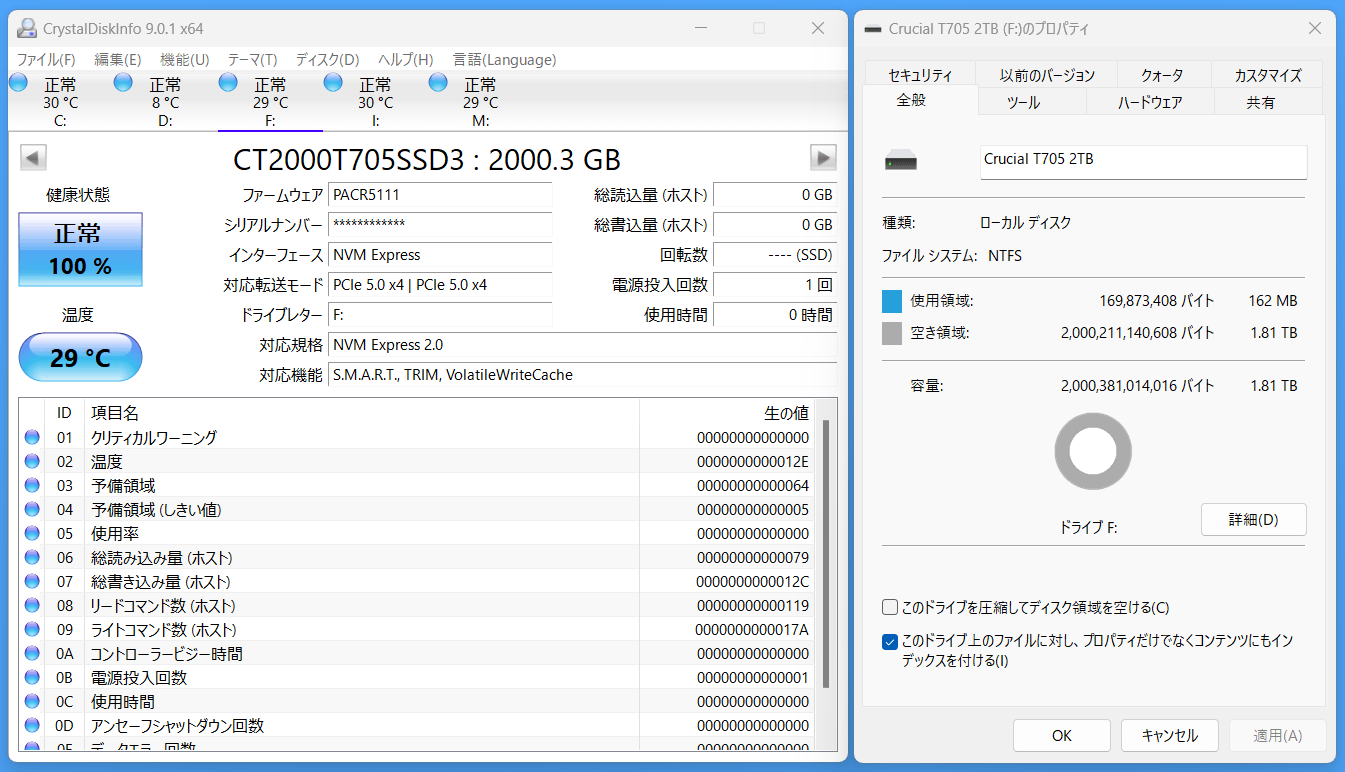Click the キャンセル button
1345x772 pixels.
pos(1170,735)
